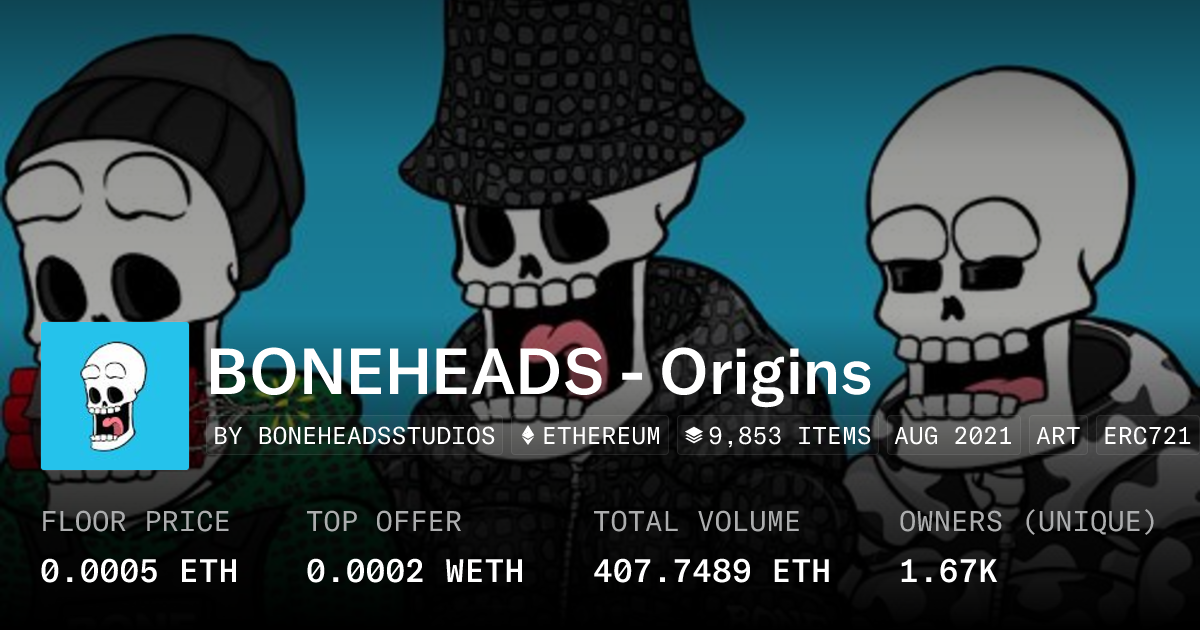Click the OWNERS (UNIQUE) label
The height and width of the screenshot is (630, 1200).
click(x=1028, y=522)
